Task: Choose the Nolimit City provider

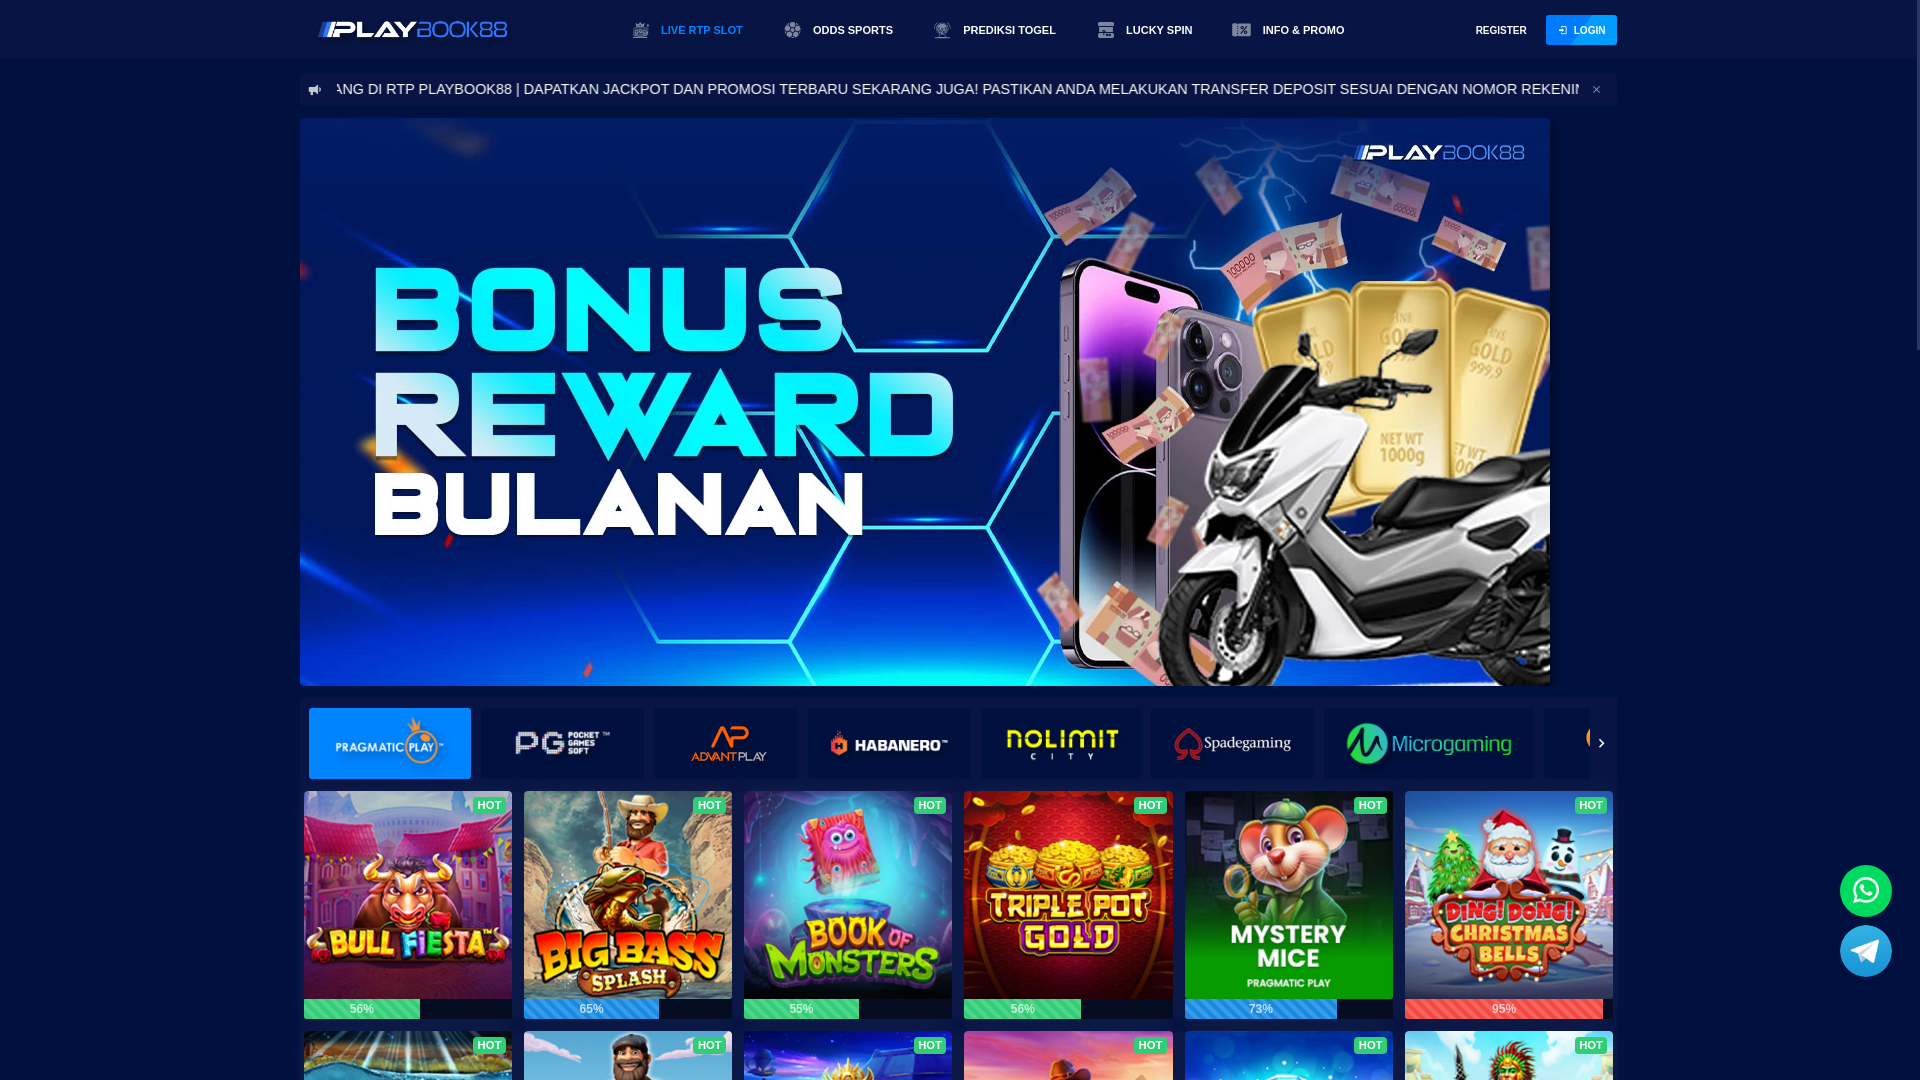Action: click(1061, 743)
